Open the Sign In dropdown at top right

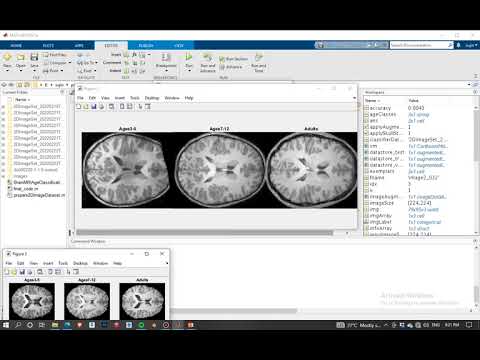[471, 45]
